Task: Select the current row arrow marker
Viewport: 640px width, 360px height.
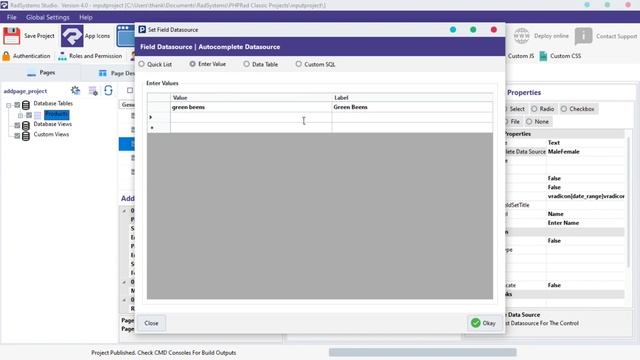Action: (158, 117)
